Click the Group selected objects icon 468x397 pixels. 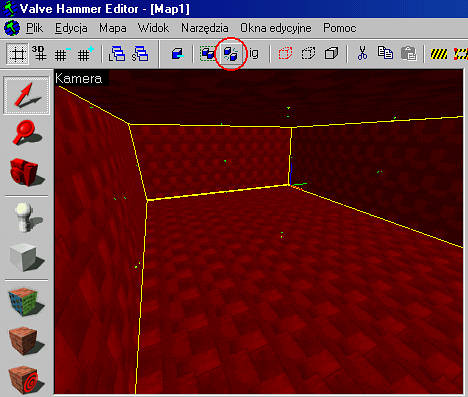208,54
